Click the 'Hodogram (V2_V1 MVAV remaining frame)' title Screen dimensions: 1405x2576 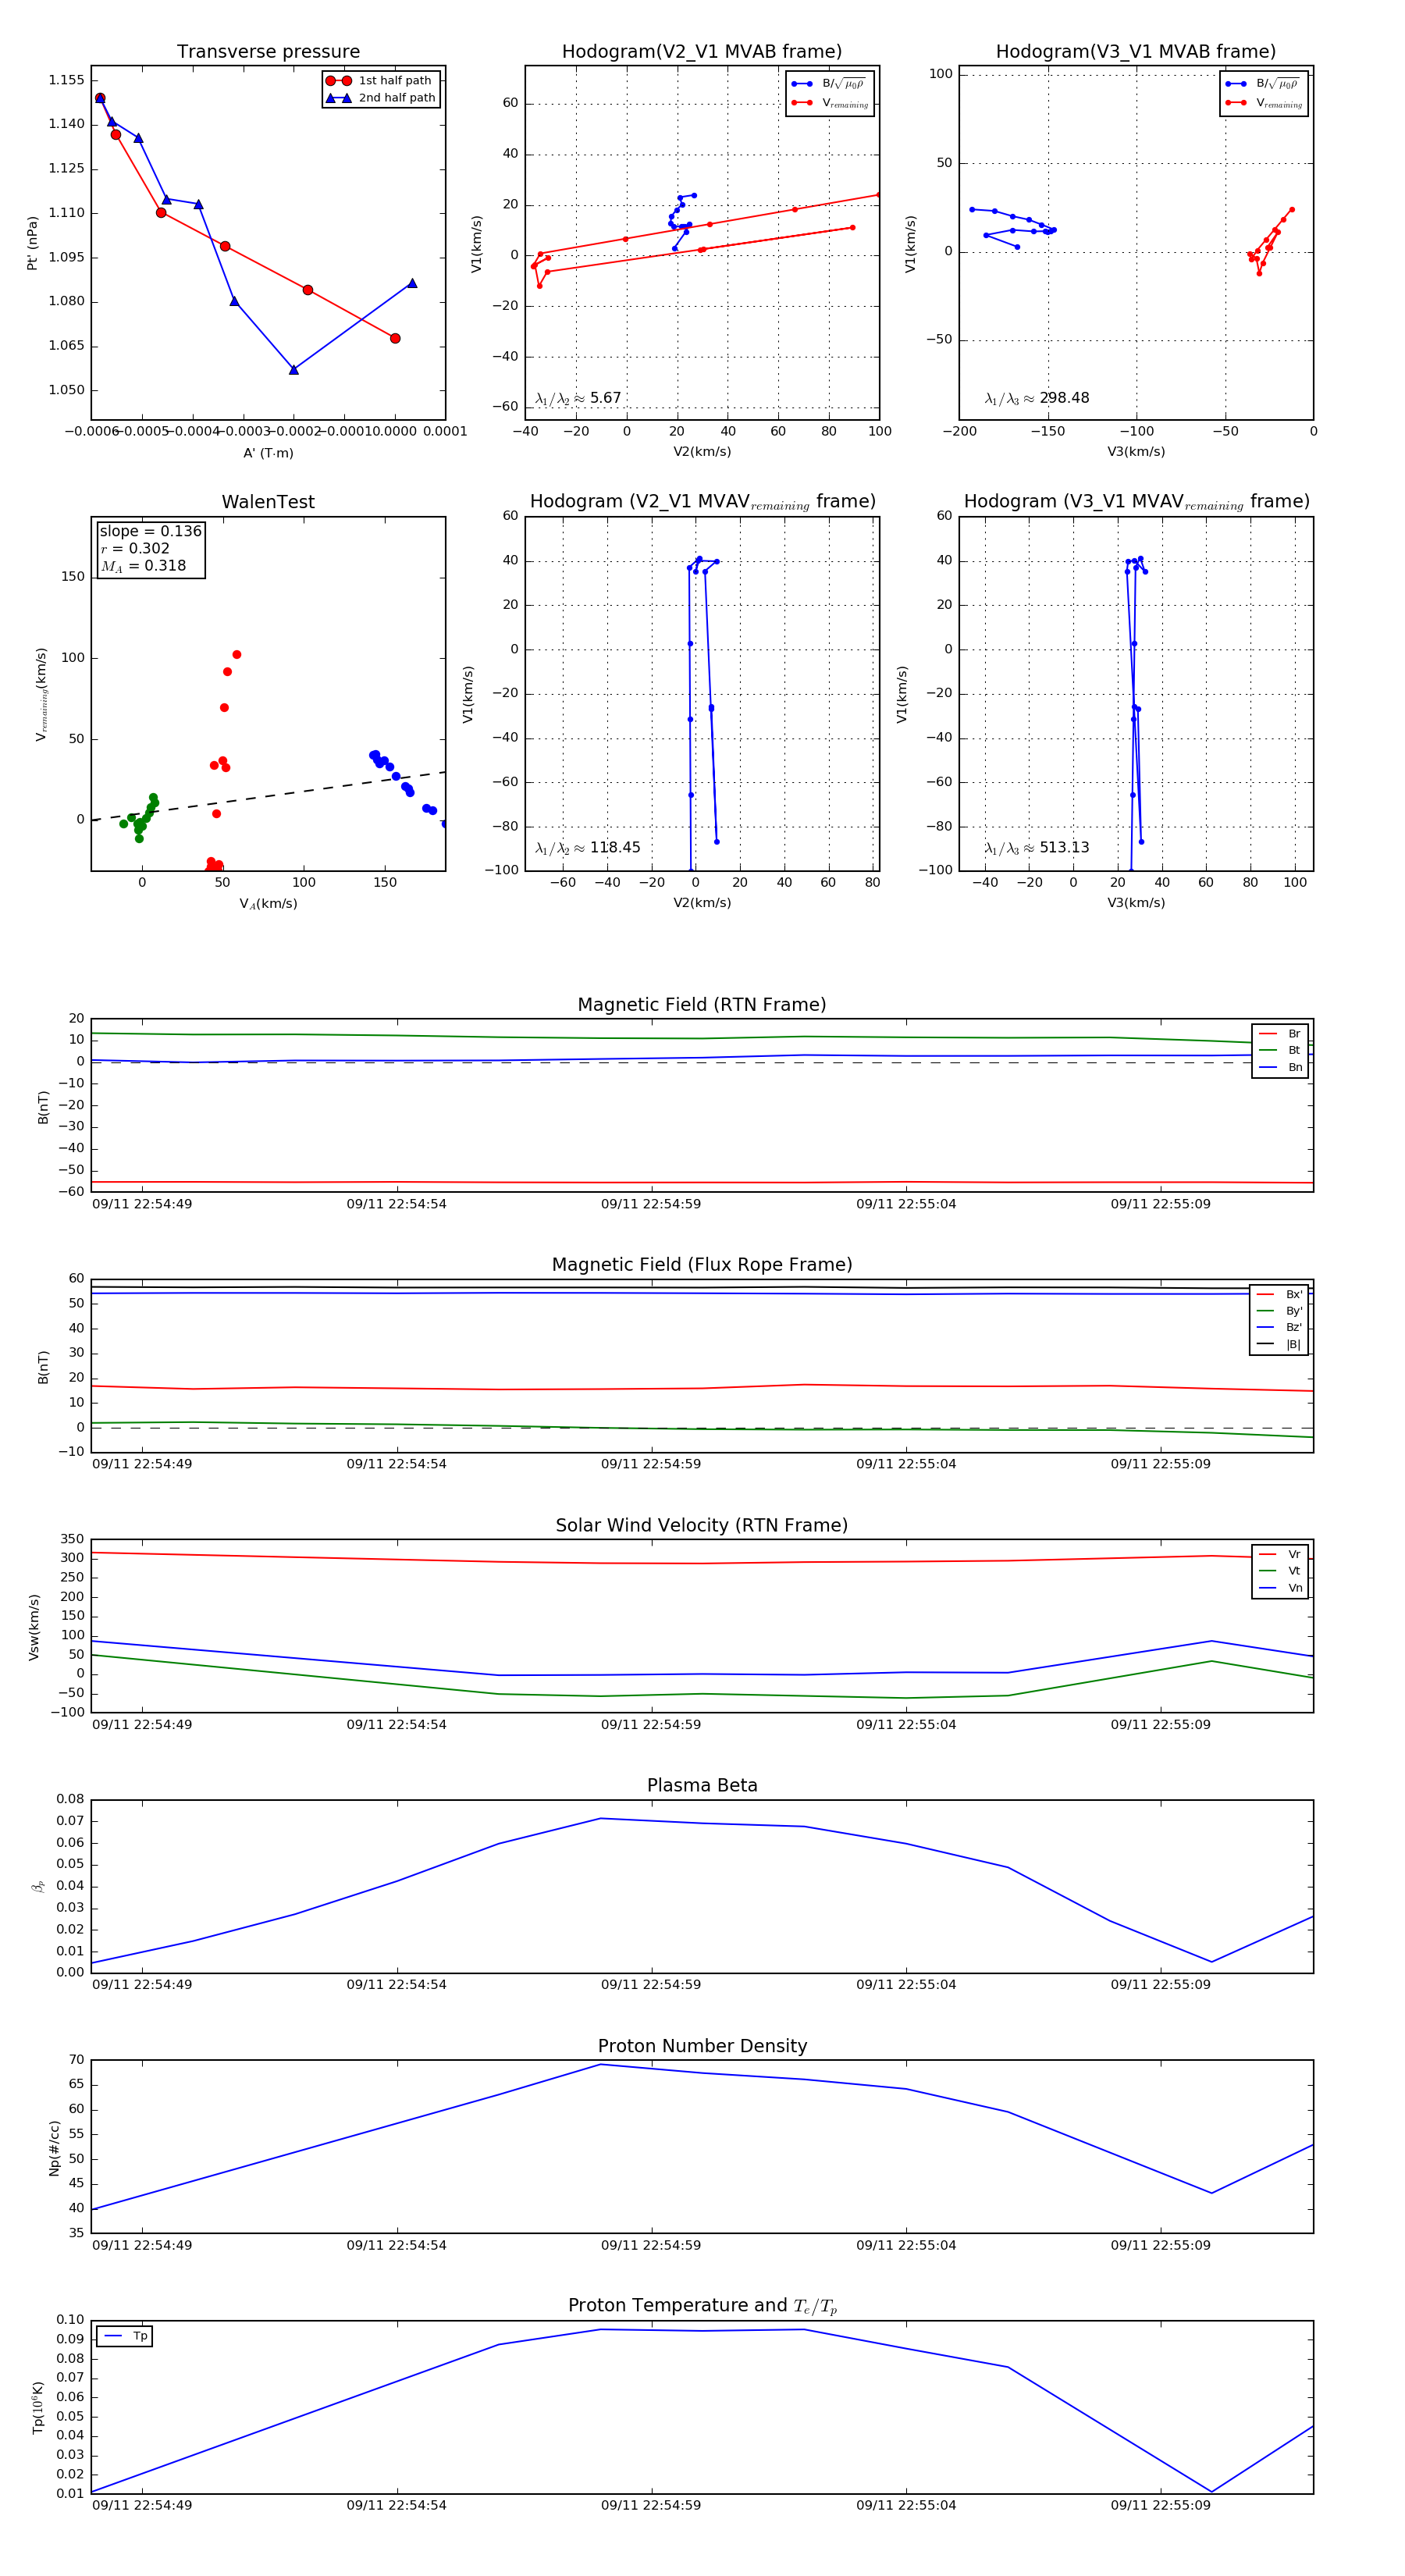point(702,502)
